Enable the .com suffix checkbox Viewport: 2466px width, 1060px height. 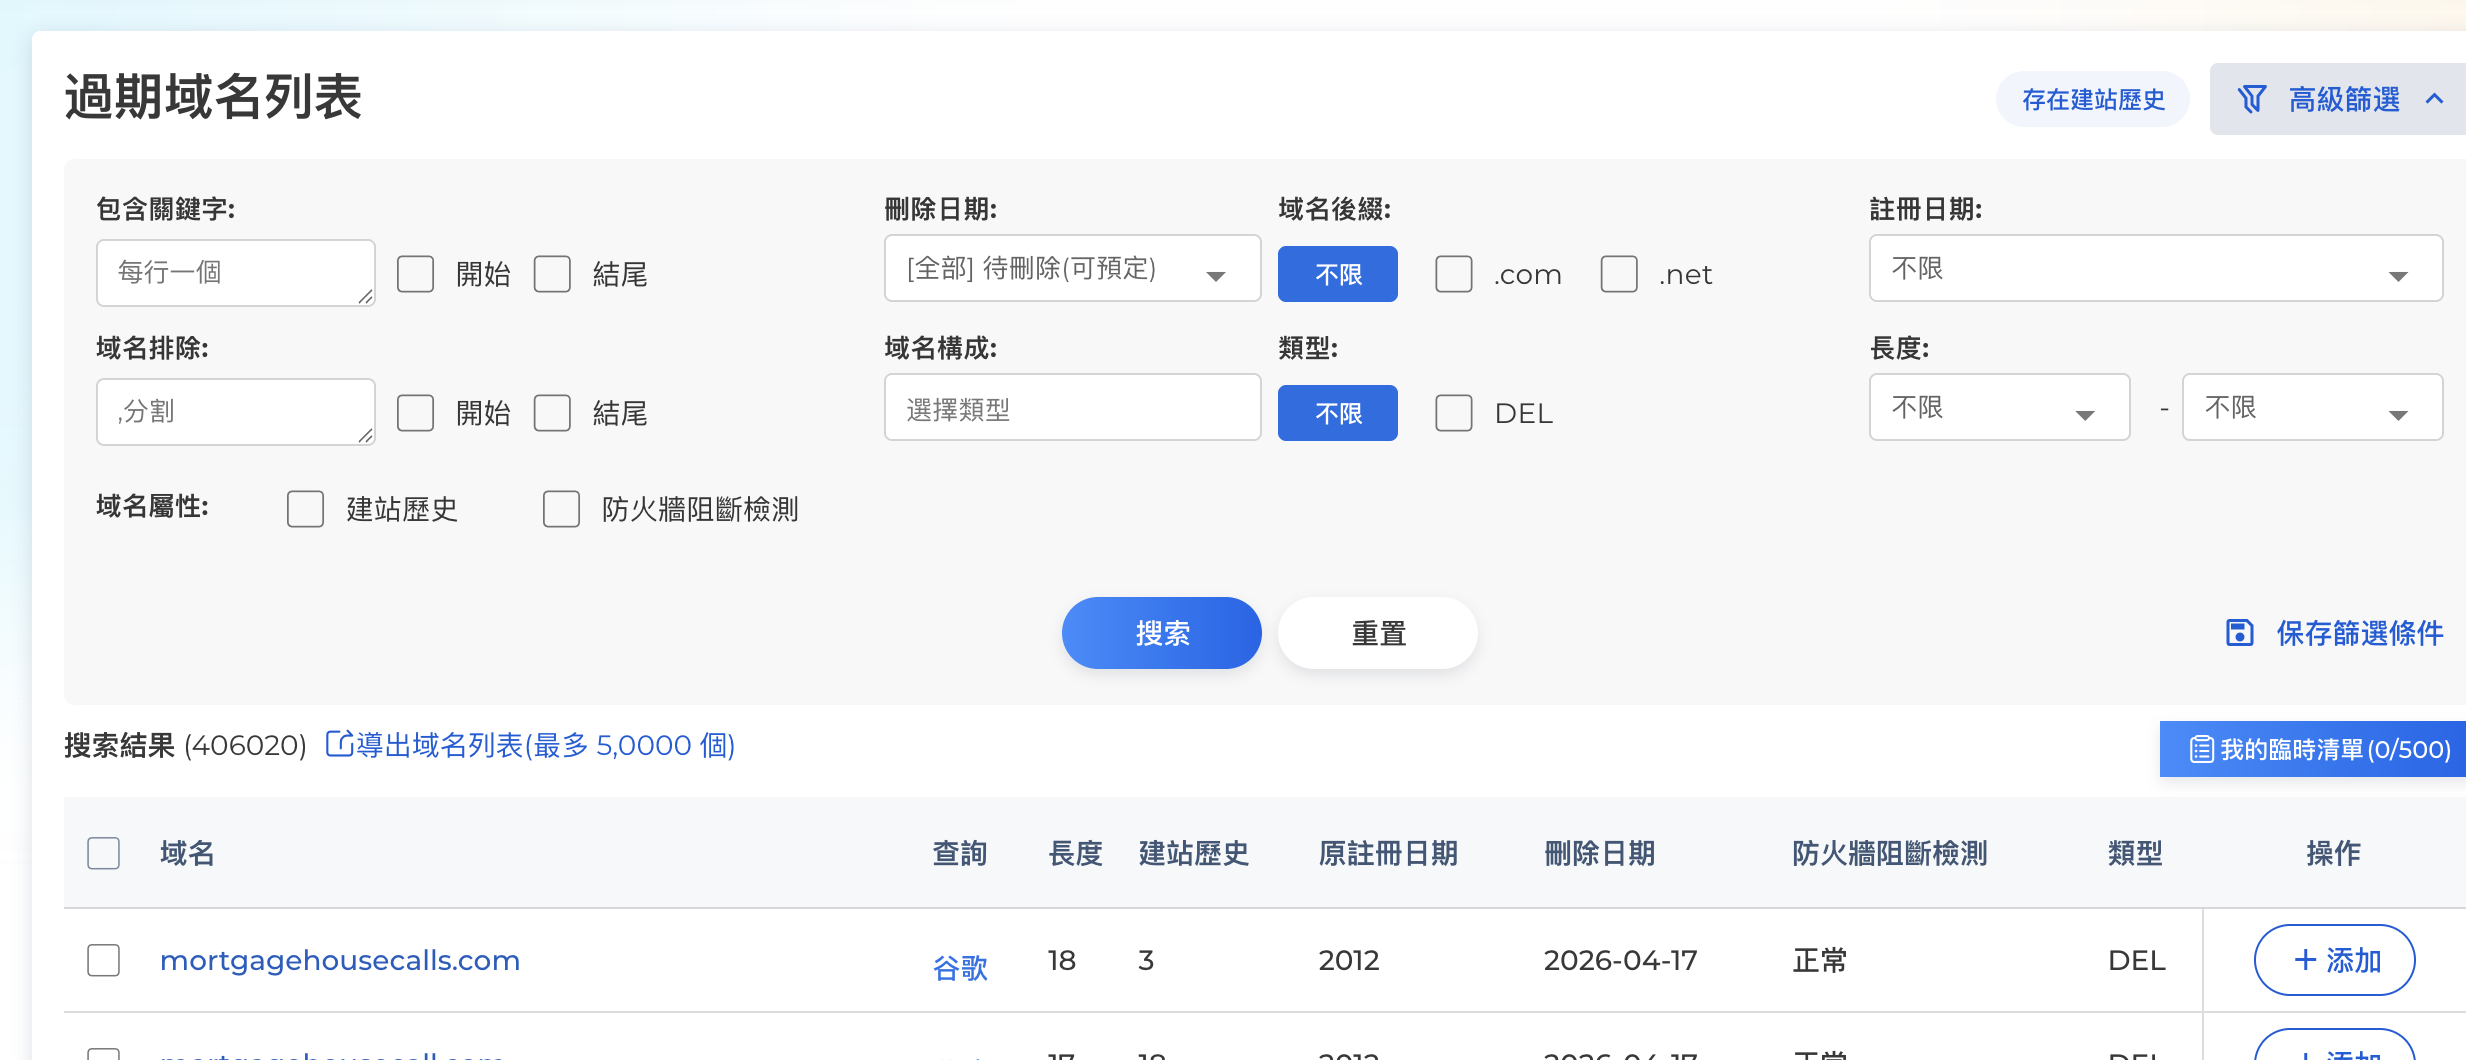click(x=1453, y=273)
